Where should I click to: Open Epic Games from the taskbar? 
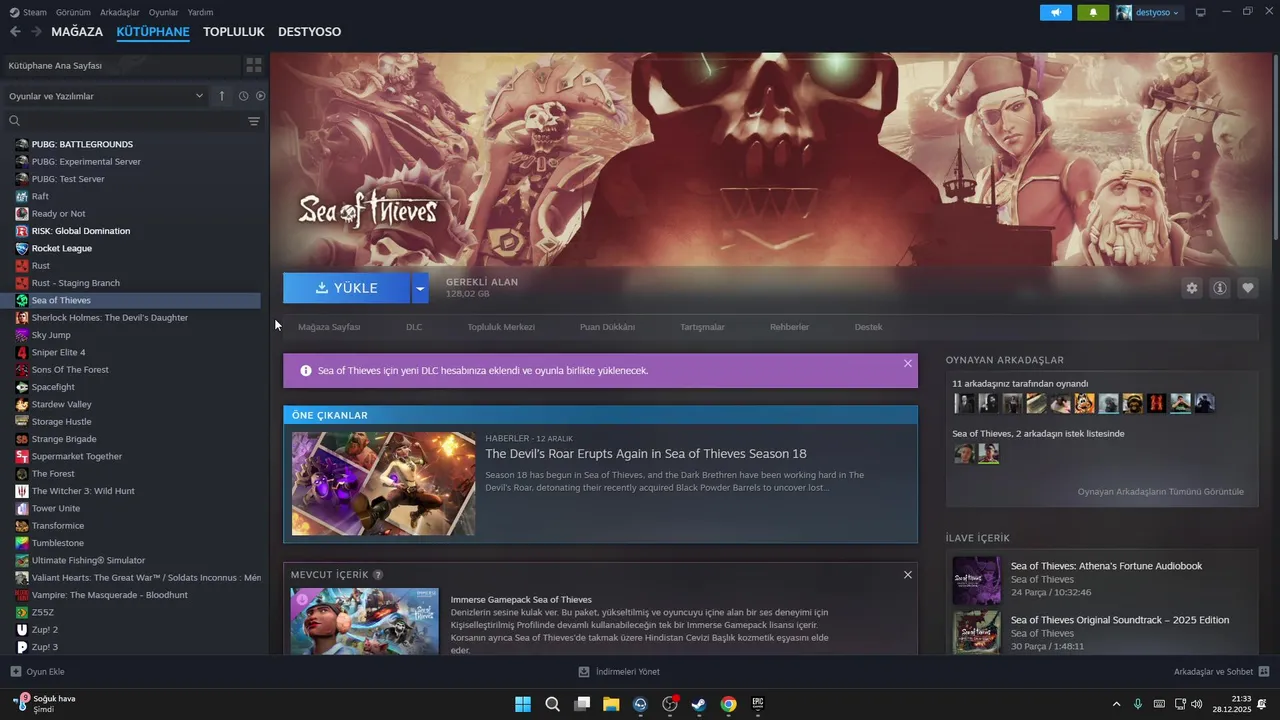click(x=758, y=704)
